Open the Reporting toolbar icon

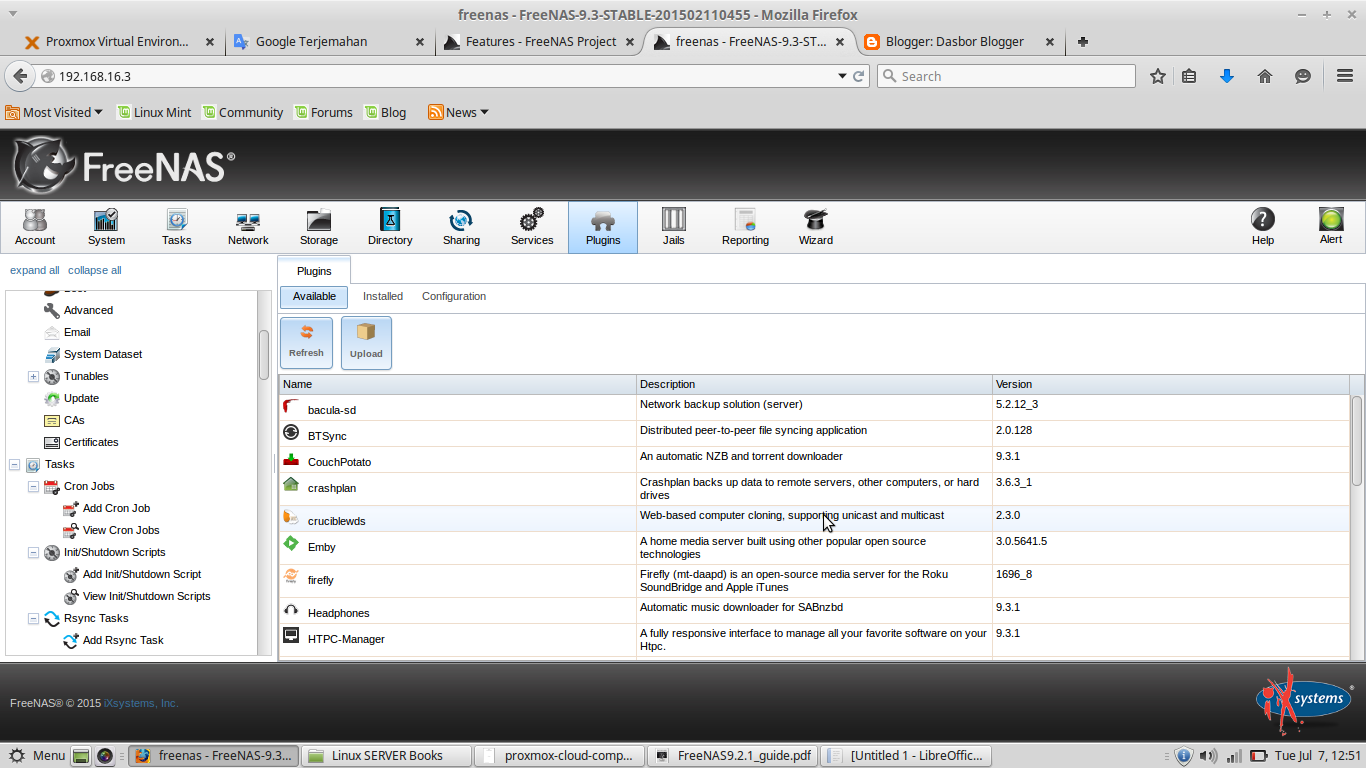[x=745, y=227]
